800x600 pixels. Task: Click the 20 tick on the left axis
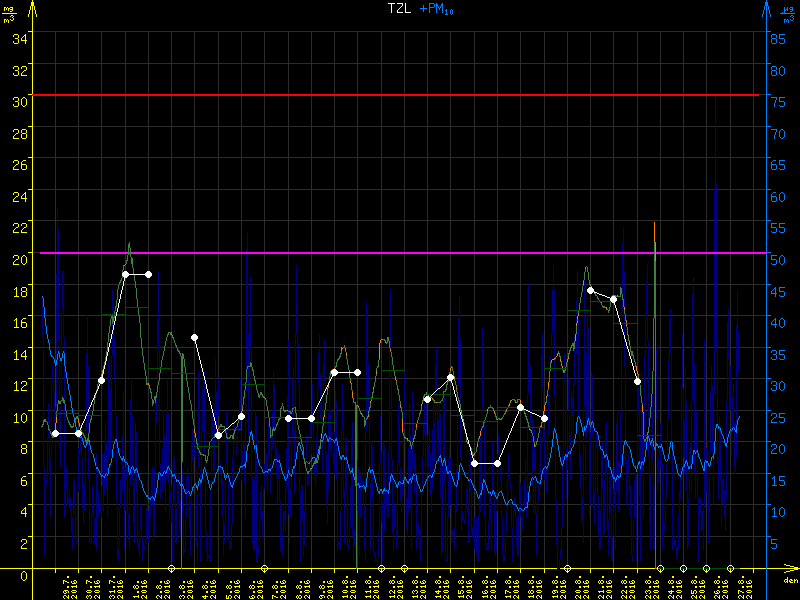[x=21, y=258]
